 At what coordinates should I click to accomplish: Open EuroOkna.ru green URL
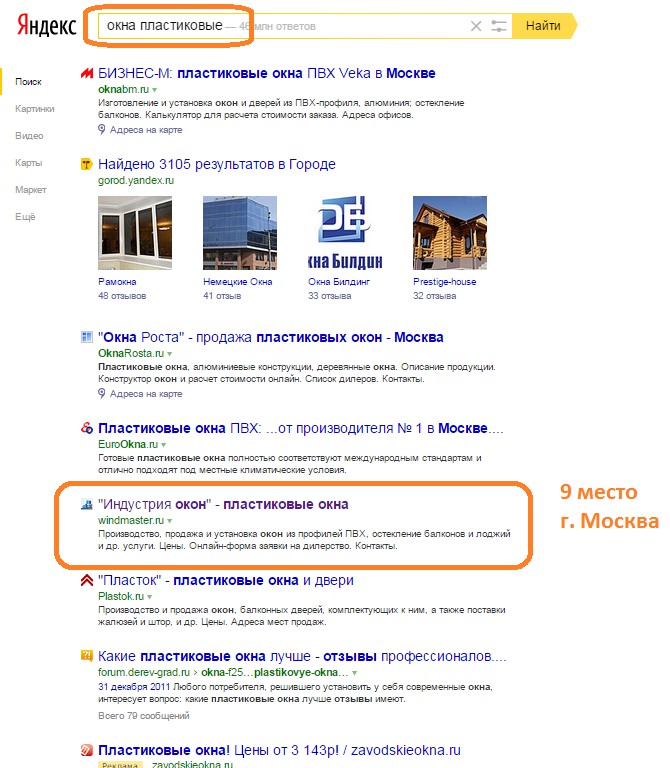[128, 444]
